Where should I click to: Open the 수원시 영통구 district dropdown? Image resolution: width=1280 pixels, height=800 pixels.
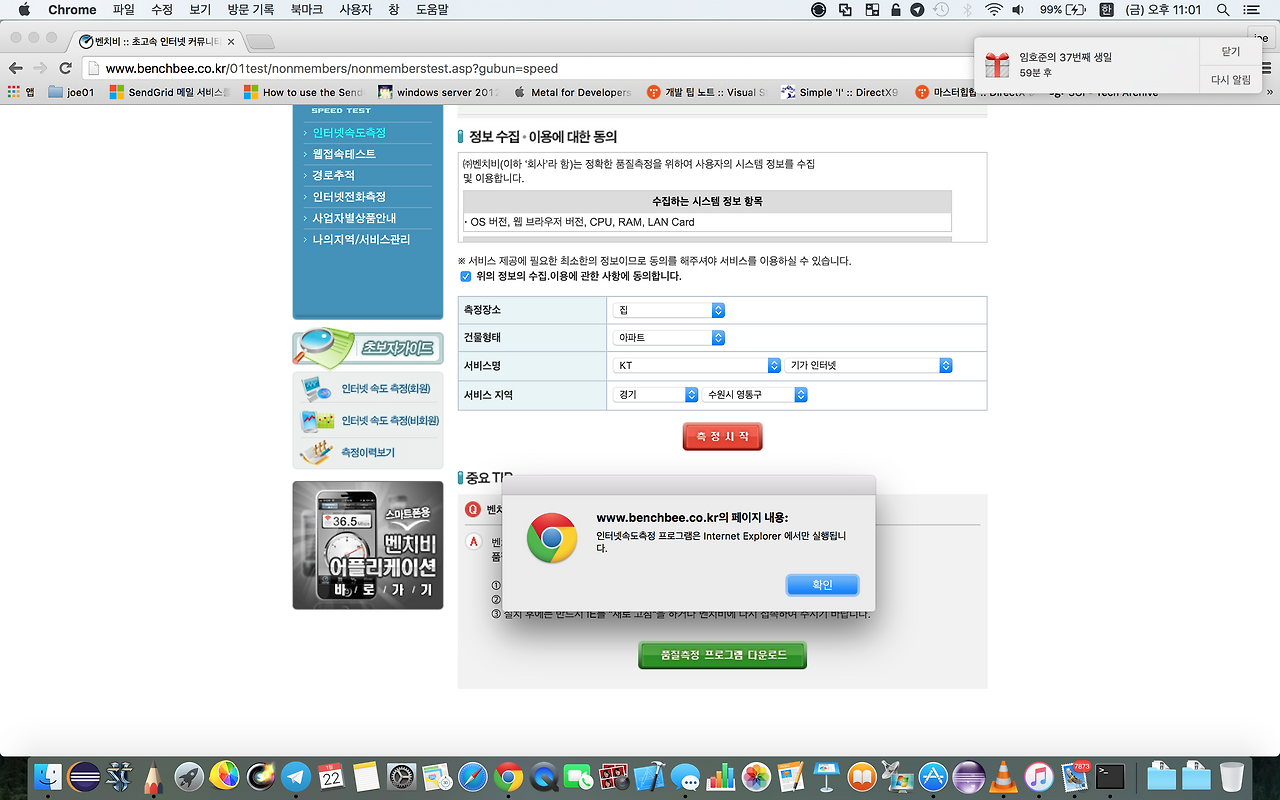coord(755,395)
